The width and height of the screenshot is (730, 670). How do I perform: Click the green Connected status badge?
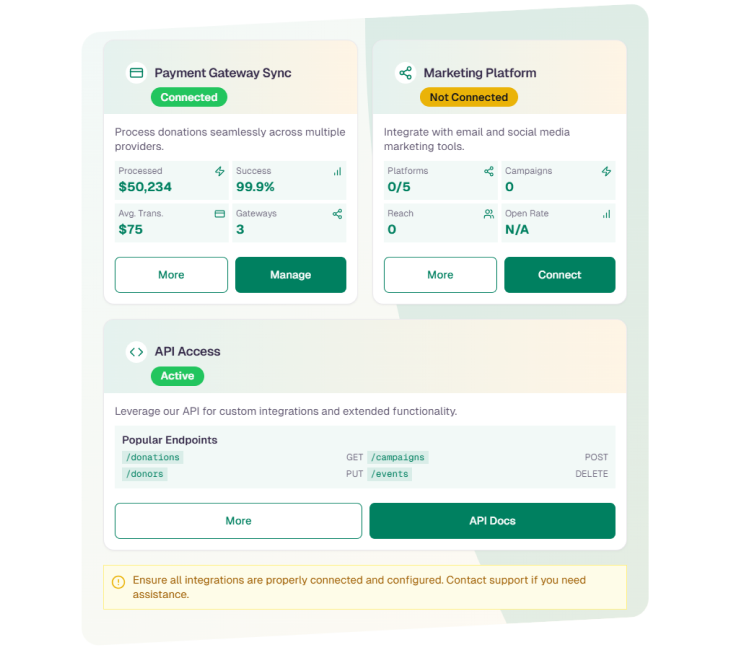tap(189, 97)
